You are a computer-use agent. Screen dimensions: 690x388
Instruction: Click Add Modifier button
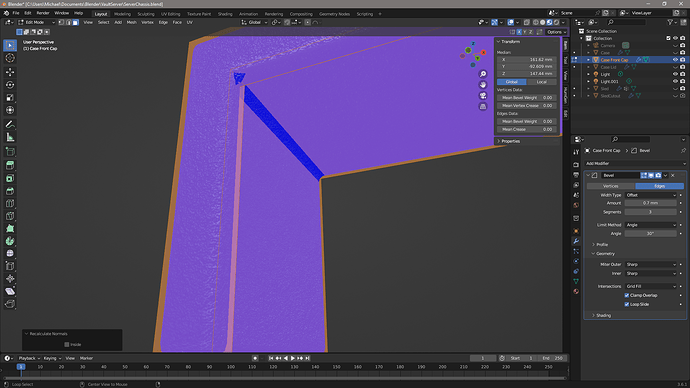pyautogui.click(x=635, y=163)
